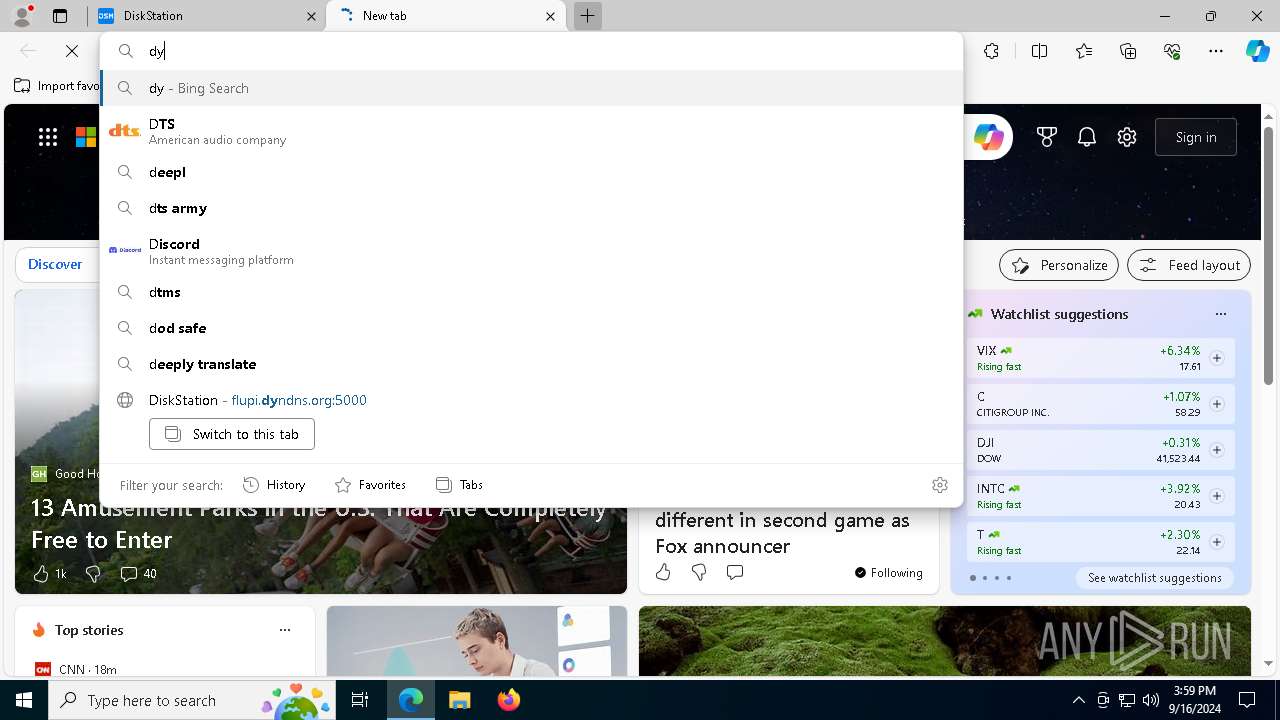Open the Feed layout options
The image size is (1280, 720).
[x=1189, y=265]
